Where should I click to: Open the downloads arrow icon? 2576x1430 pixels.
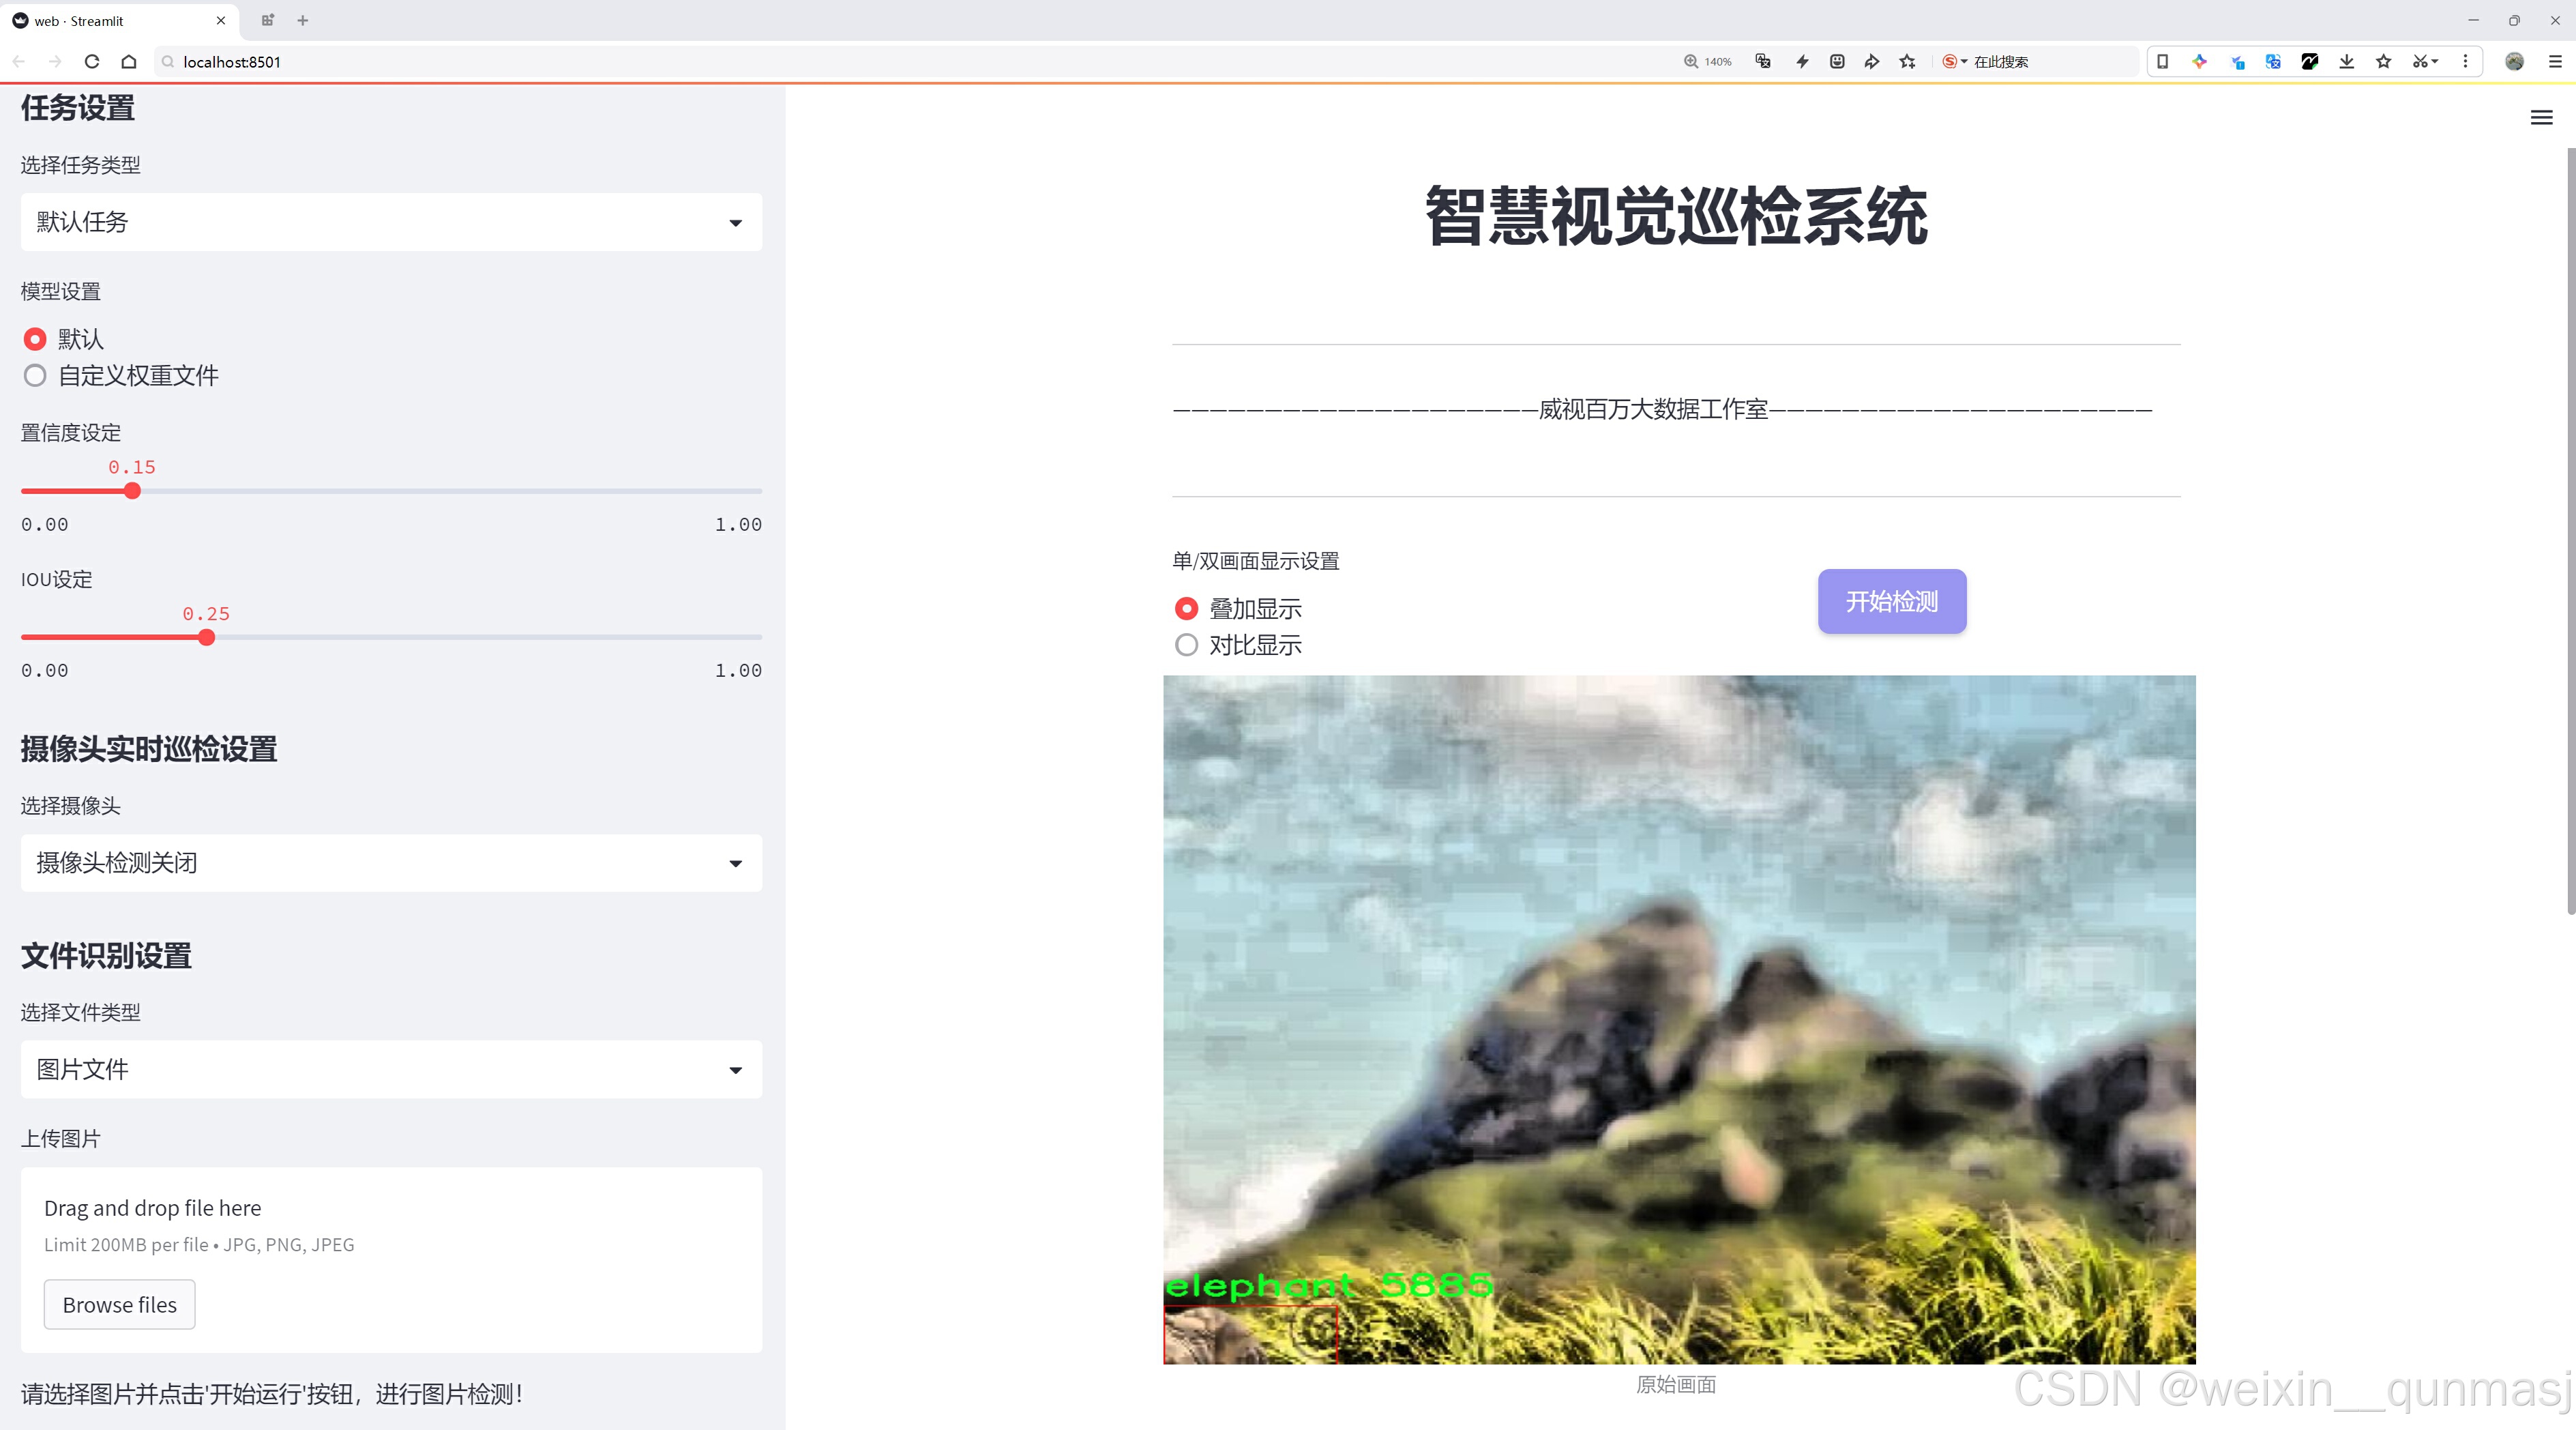click(2347, 62)
